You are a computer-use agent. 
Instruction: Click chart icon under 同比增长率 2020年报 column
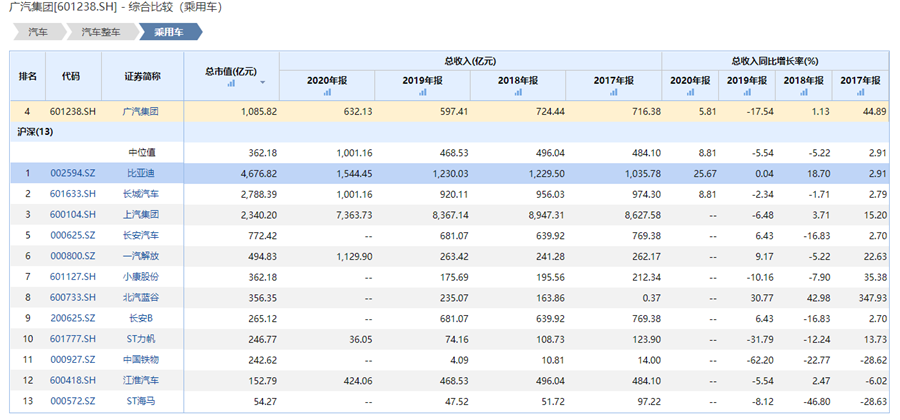pyautogui.click(x=690, y=92)
